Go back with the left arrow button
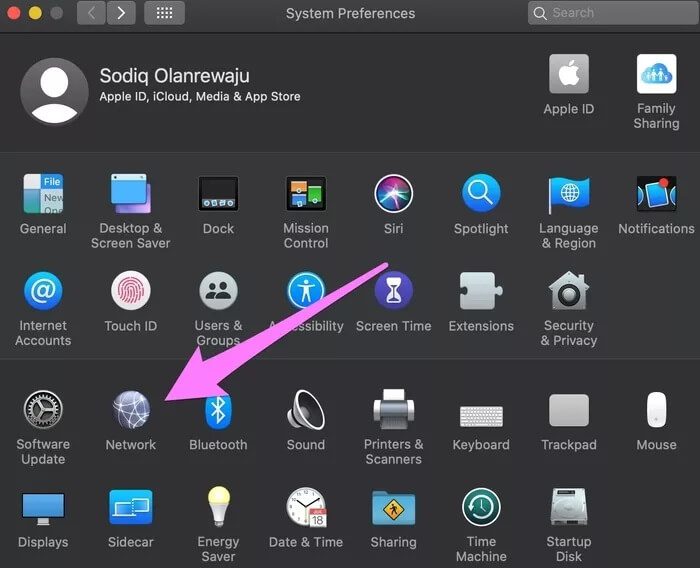Screen dimensions: 700x568 [91, 13]
